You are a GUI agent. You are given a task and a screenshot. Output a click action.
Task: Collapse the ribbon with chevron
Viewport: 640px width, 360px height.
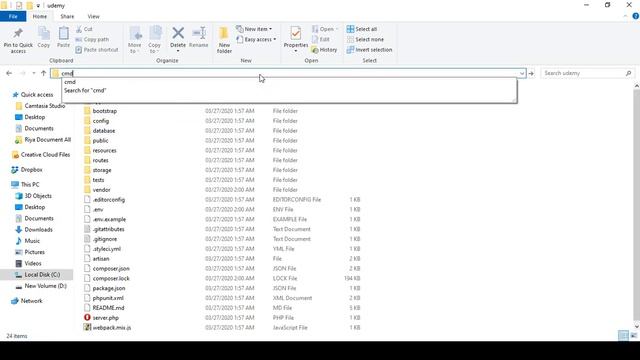[625, 16]
